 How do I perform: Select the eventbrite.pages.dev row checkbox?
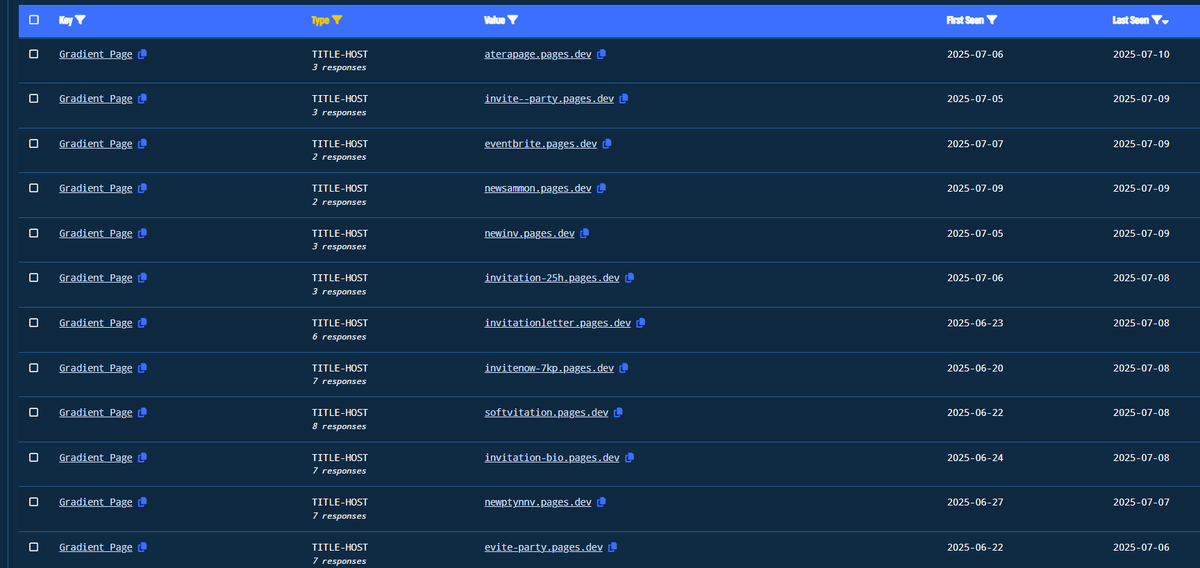[x=34, y=144]
